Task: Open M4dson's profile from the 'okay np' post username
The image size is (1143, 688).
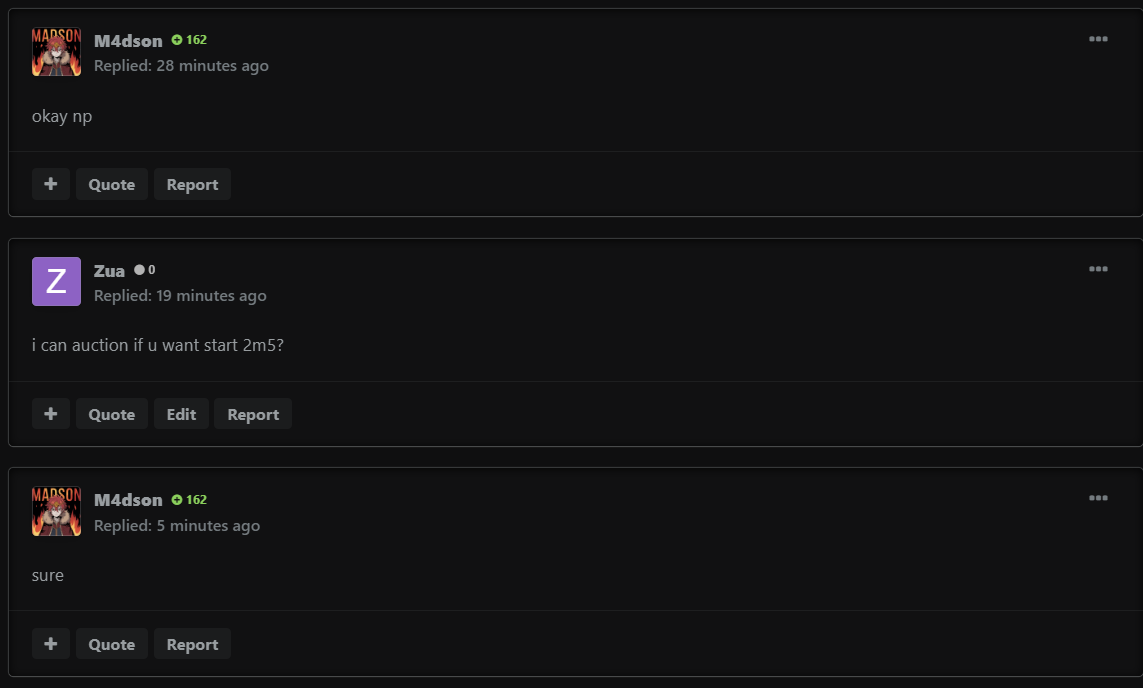Action: (x=128, y=40)
